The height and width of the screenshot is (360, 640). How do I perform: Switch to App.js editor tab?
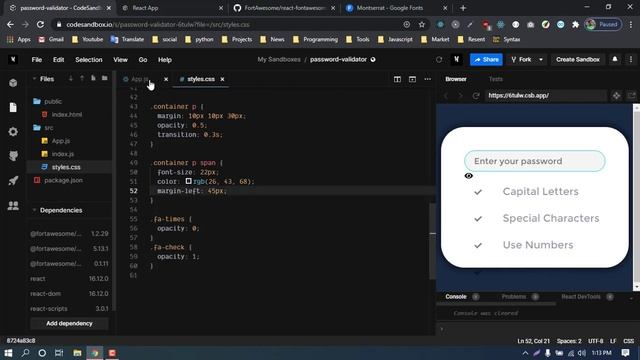pos(140,79)
